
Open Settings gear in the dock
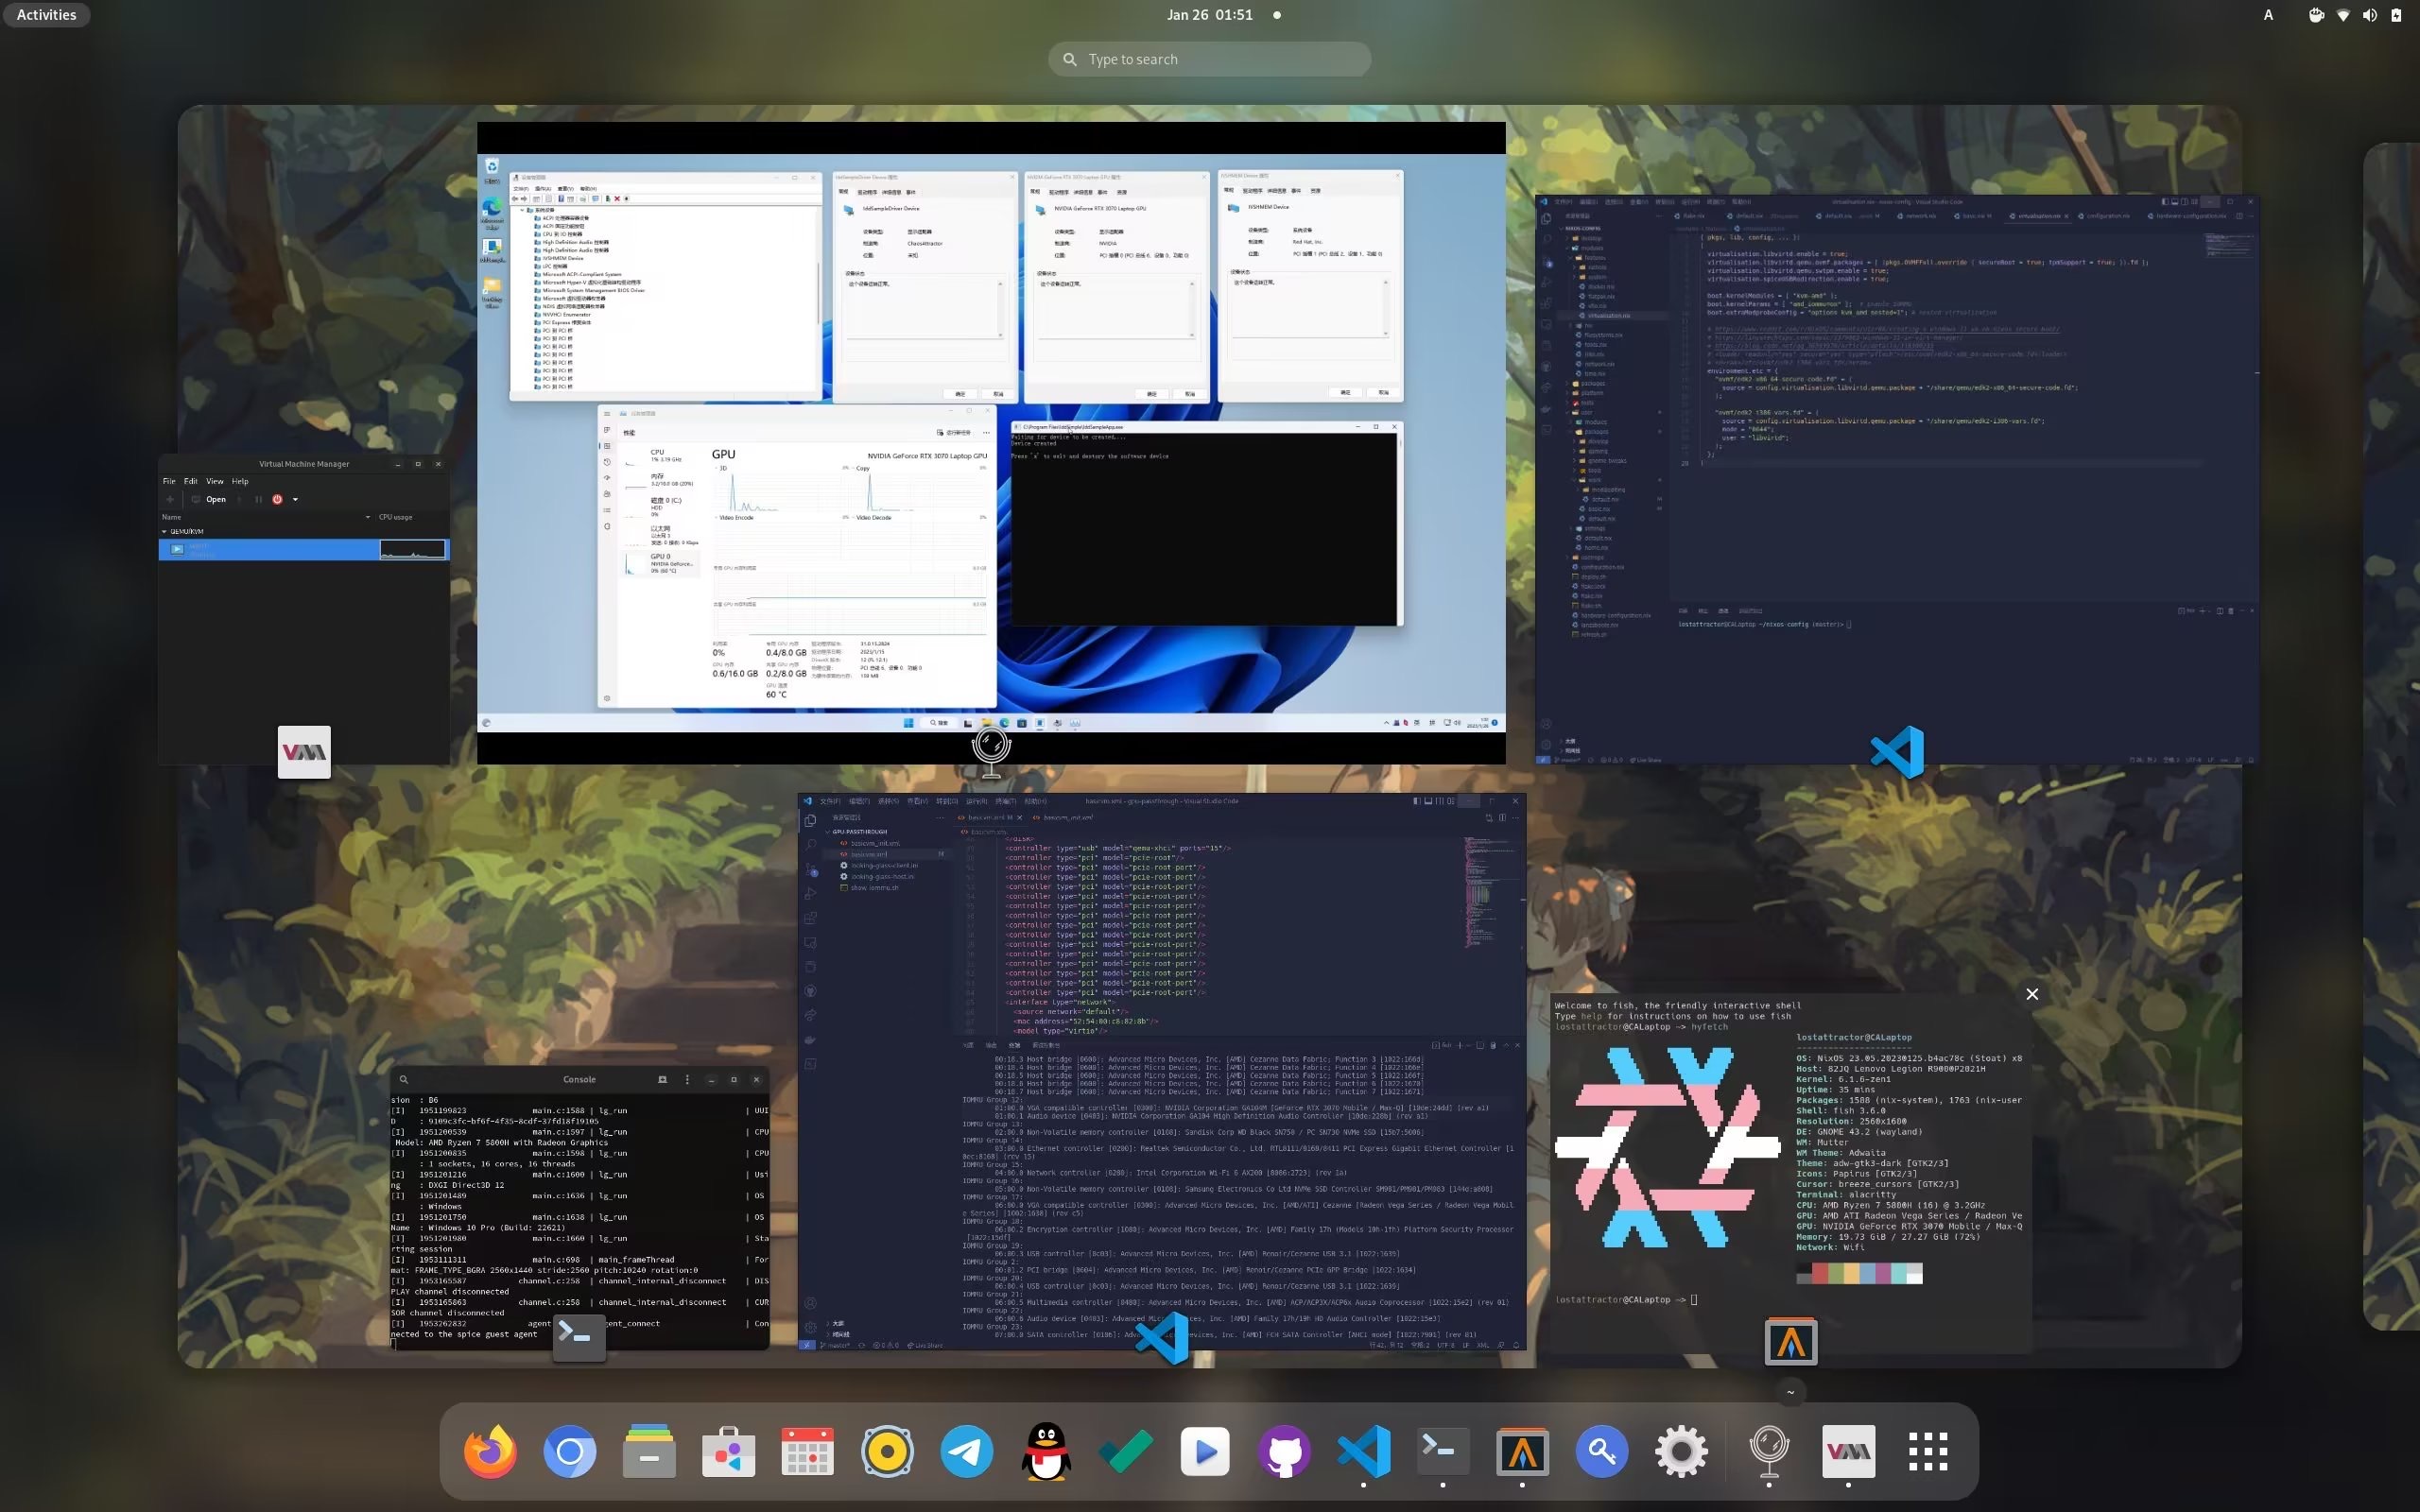1681,1452
